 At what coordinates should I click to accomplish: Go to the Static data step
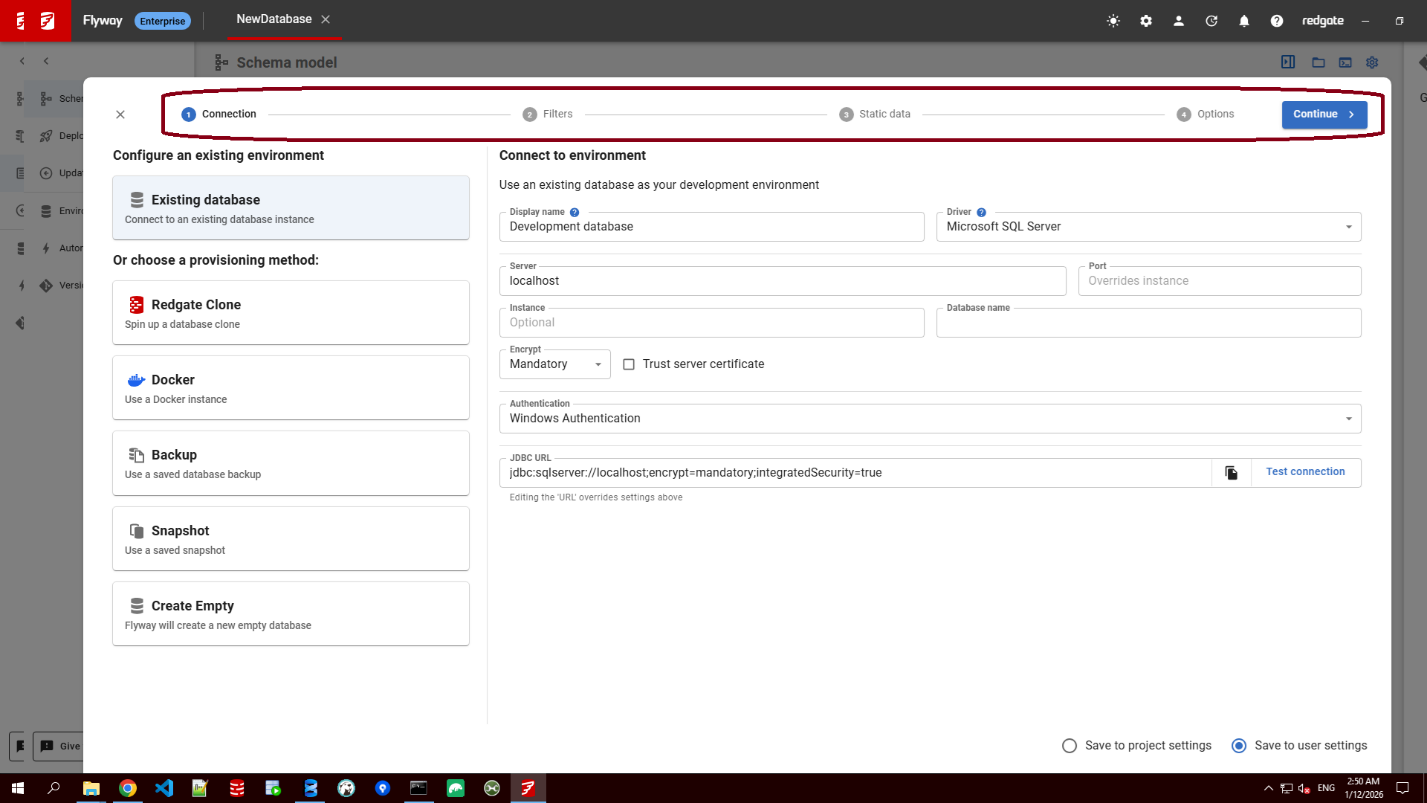click(875, 114)
